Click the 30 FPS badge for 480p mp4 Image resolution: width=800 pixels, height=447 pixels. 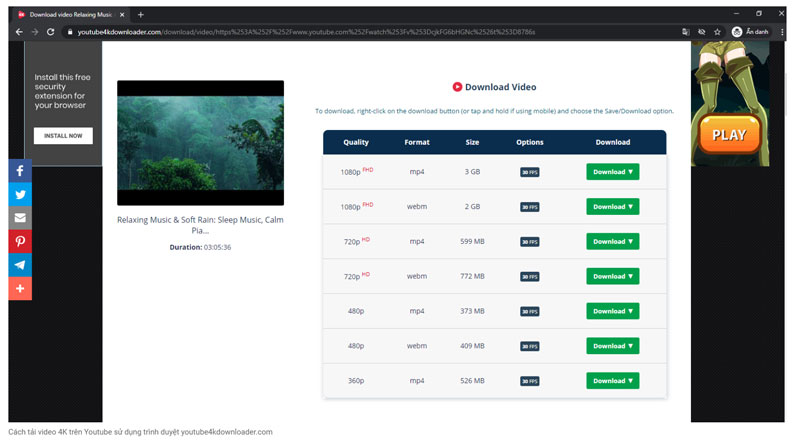530,311
